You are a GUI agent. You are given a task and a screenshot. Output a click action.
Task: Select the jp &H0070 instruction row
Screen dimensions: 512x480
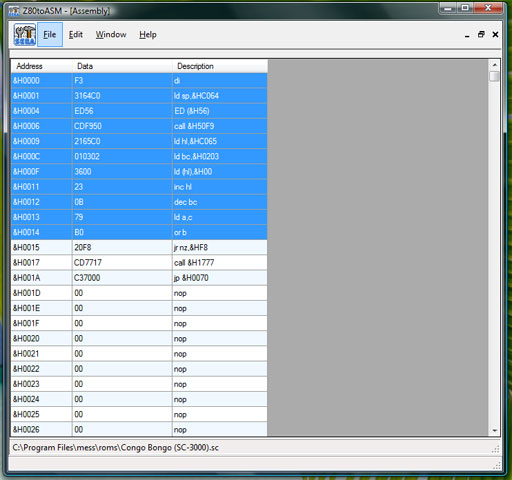pyautogui.click(x=139, y=278)
